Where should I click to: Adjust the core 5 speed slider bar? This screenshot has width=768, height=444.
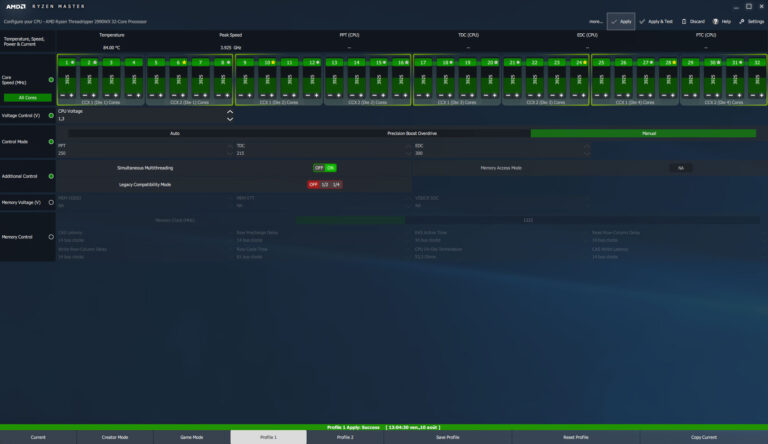pyautogui.click(x=157, y=79)
